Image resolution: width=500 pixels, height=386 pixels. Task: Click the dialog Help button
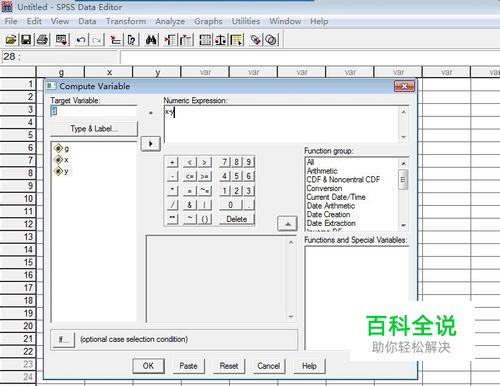coord(309,366)
